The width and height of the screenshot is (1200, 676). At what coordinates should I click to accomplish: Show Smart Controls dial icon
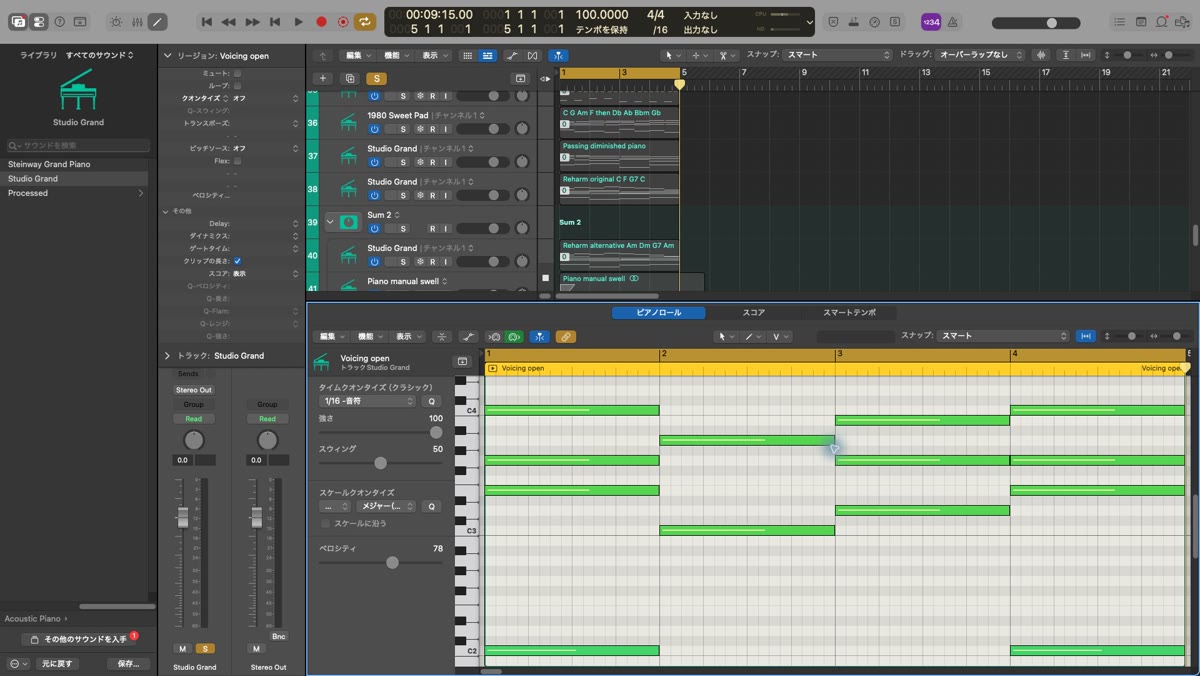click(116, 21)
